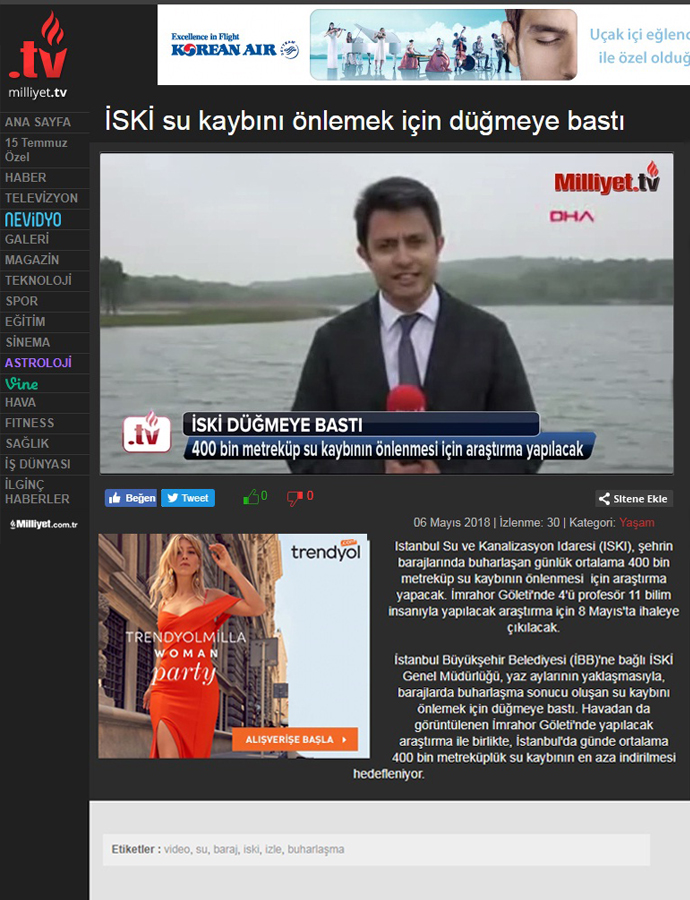The width and height of the screenshot is (690, 900).
Task: Go to GALERİ section
Action: [x=27, y=239]
